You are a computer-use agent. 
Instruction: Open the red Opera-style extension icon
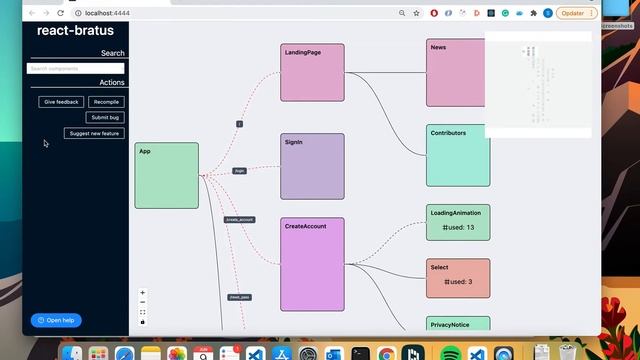(434, 13)
